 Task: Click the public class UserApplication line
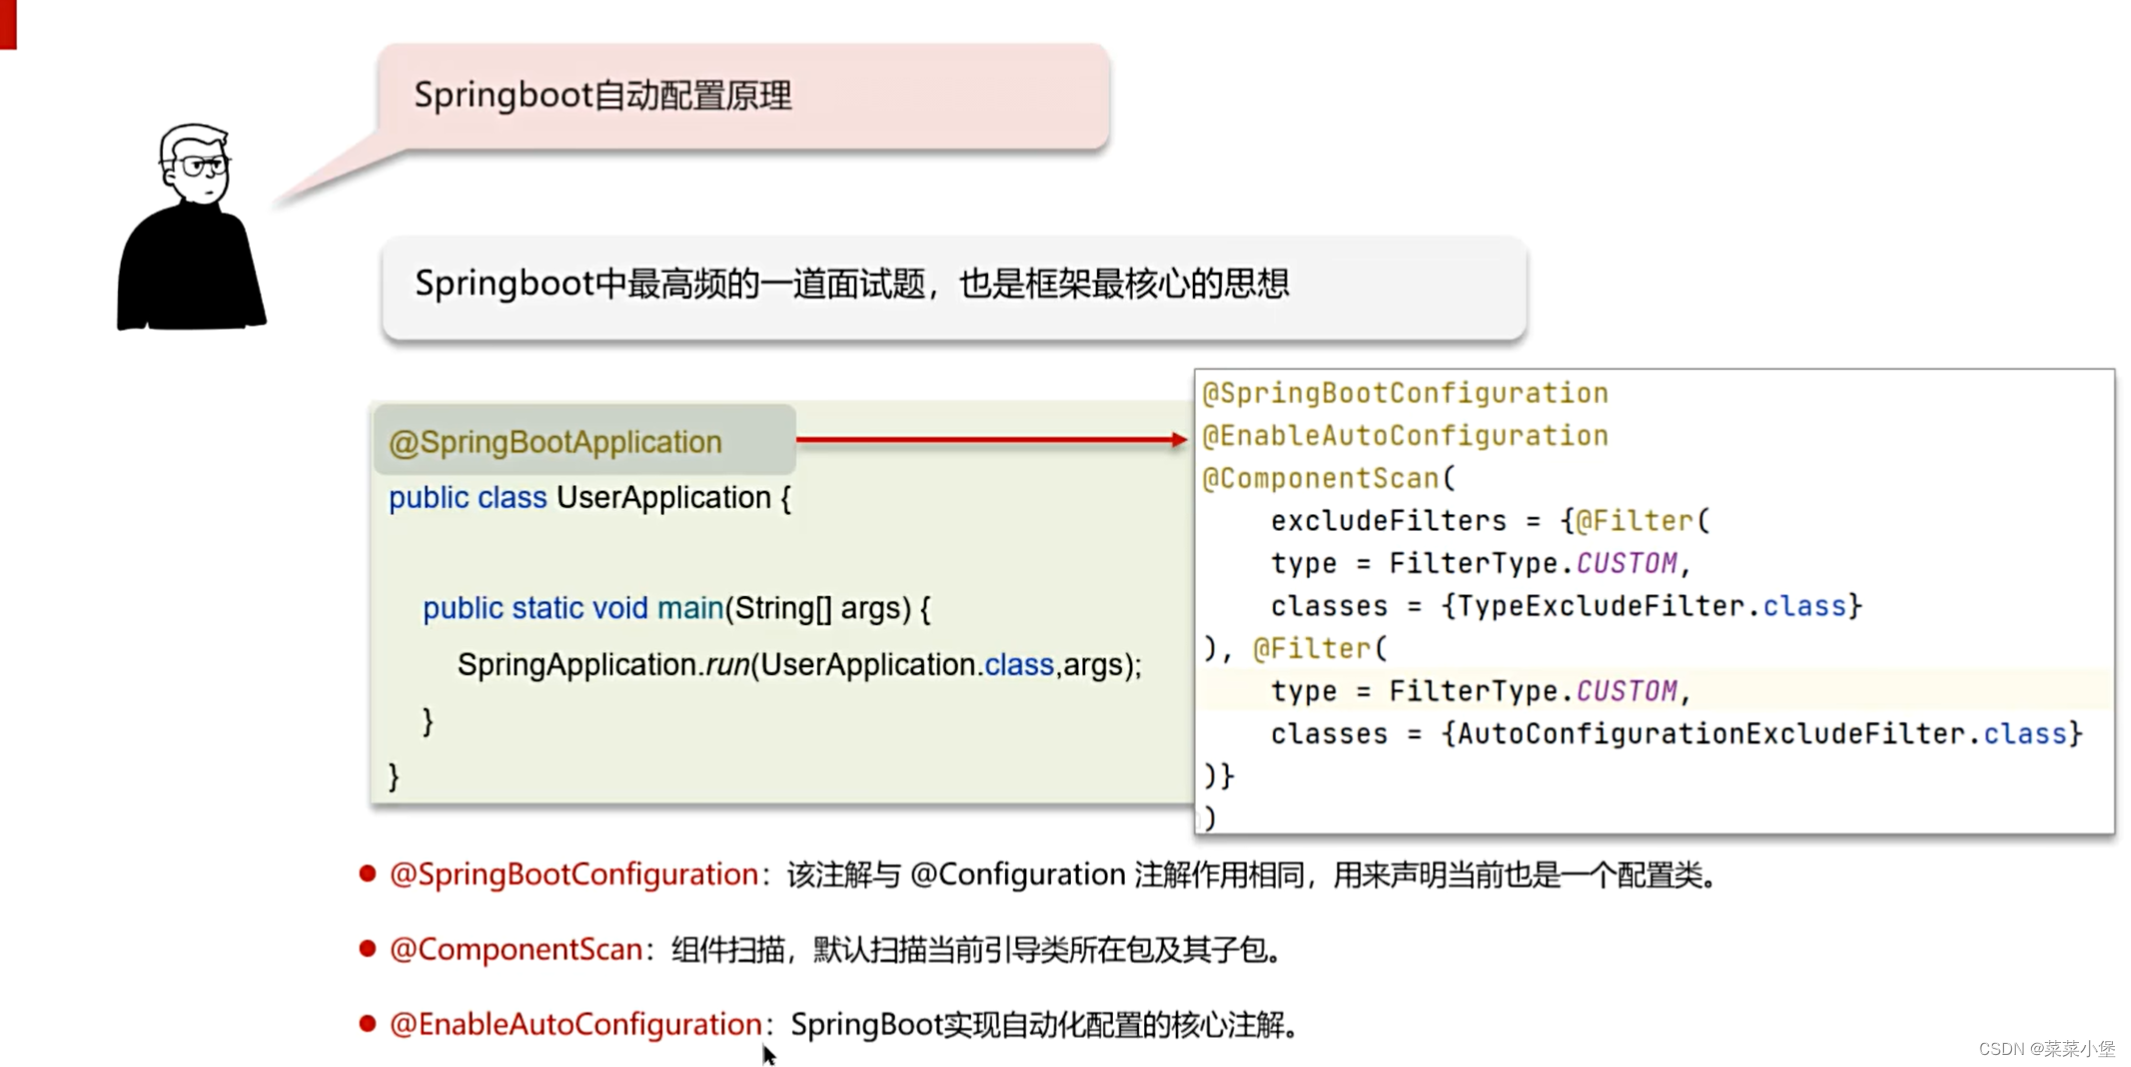point(590,498)
